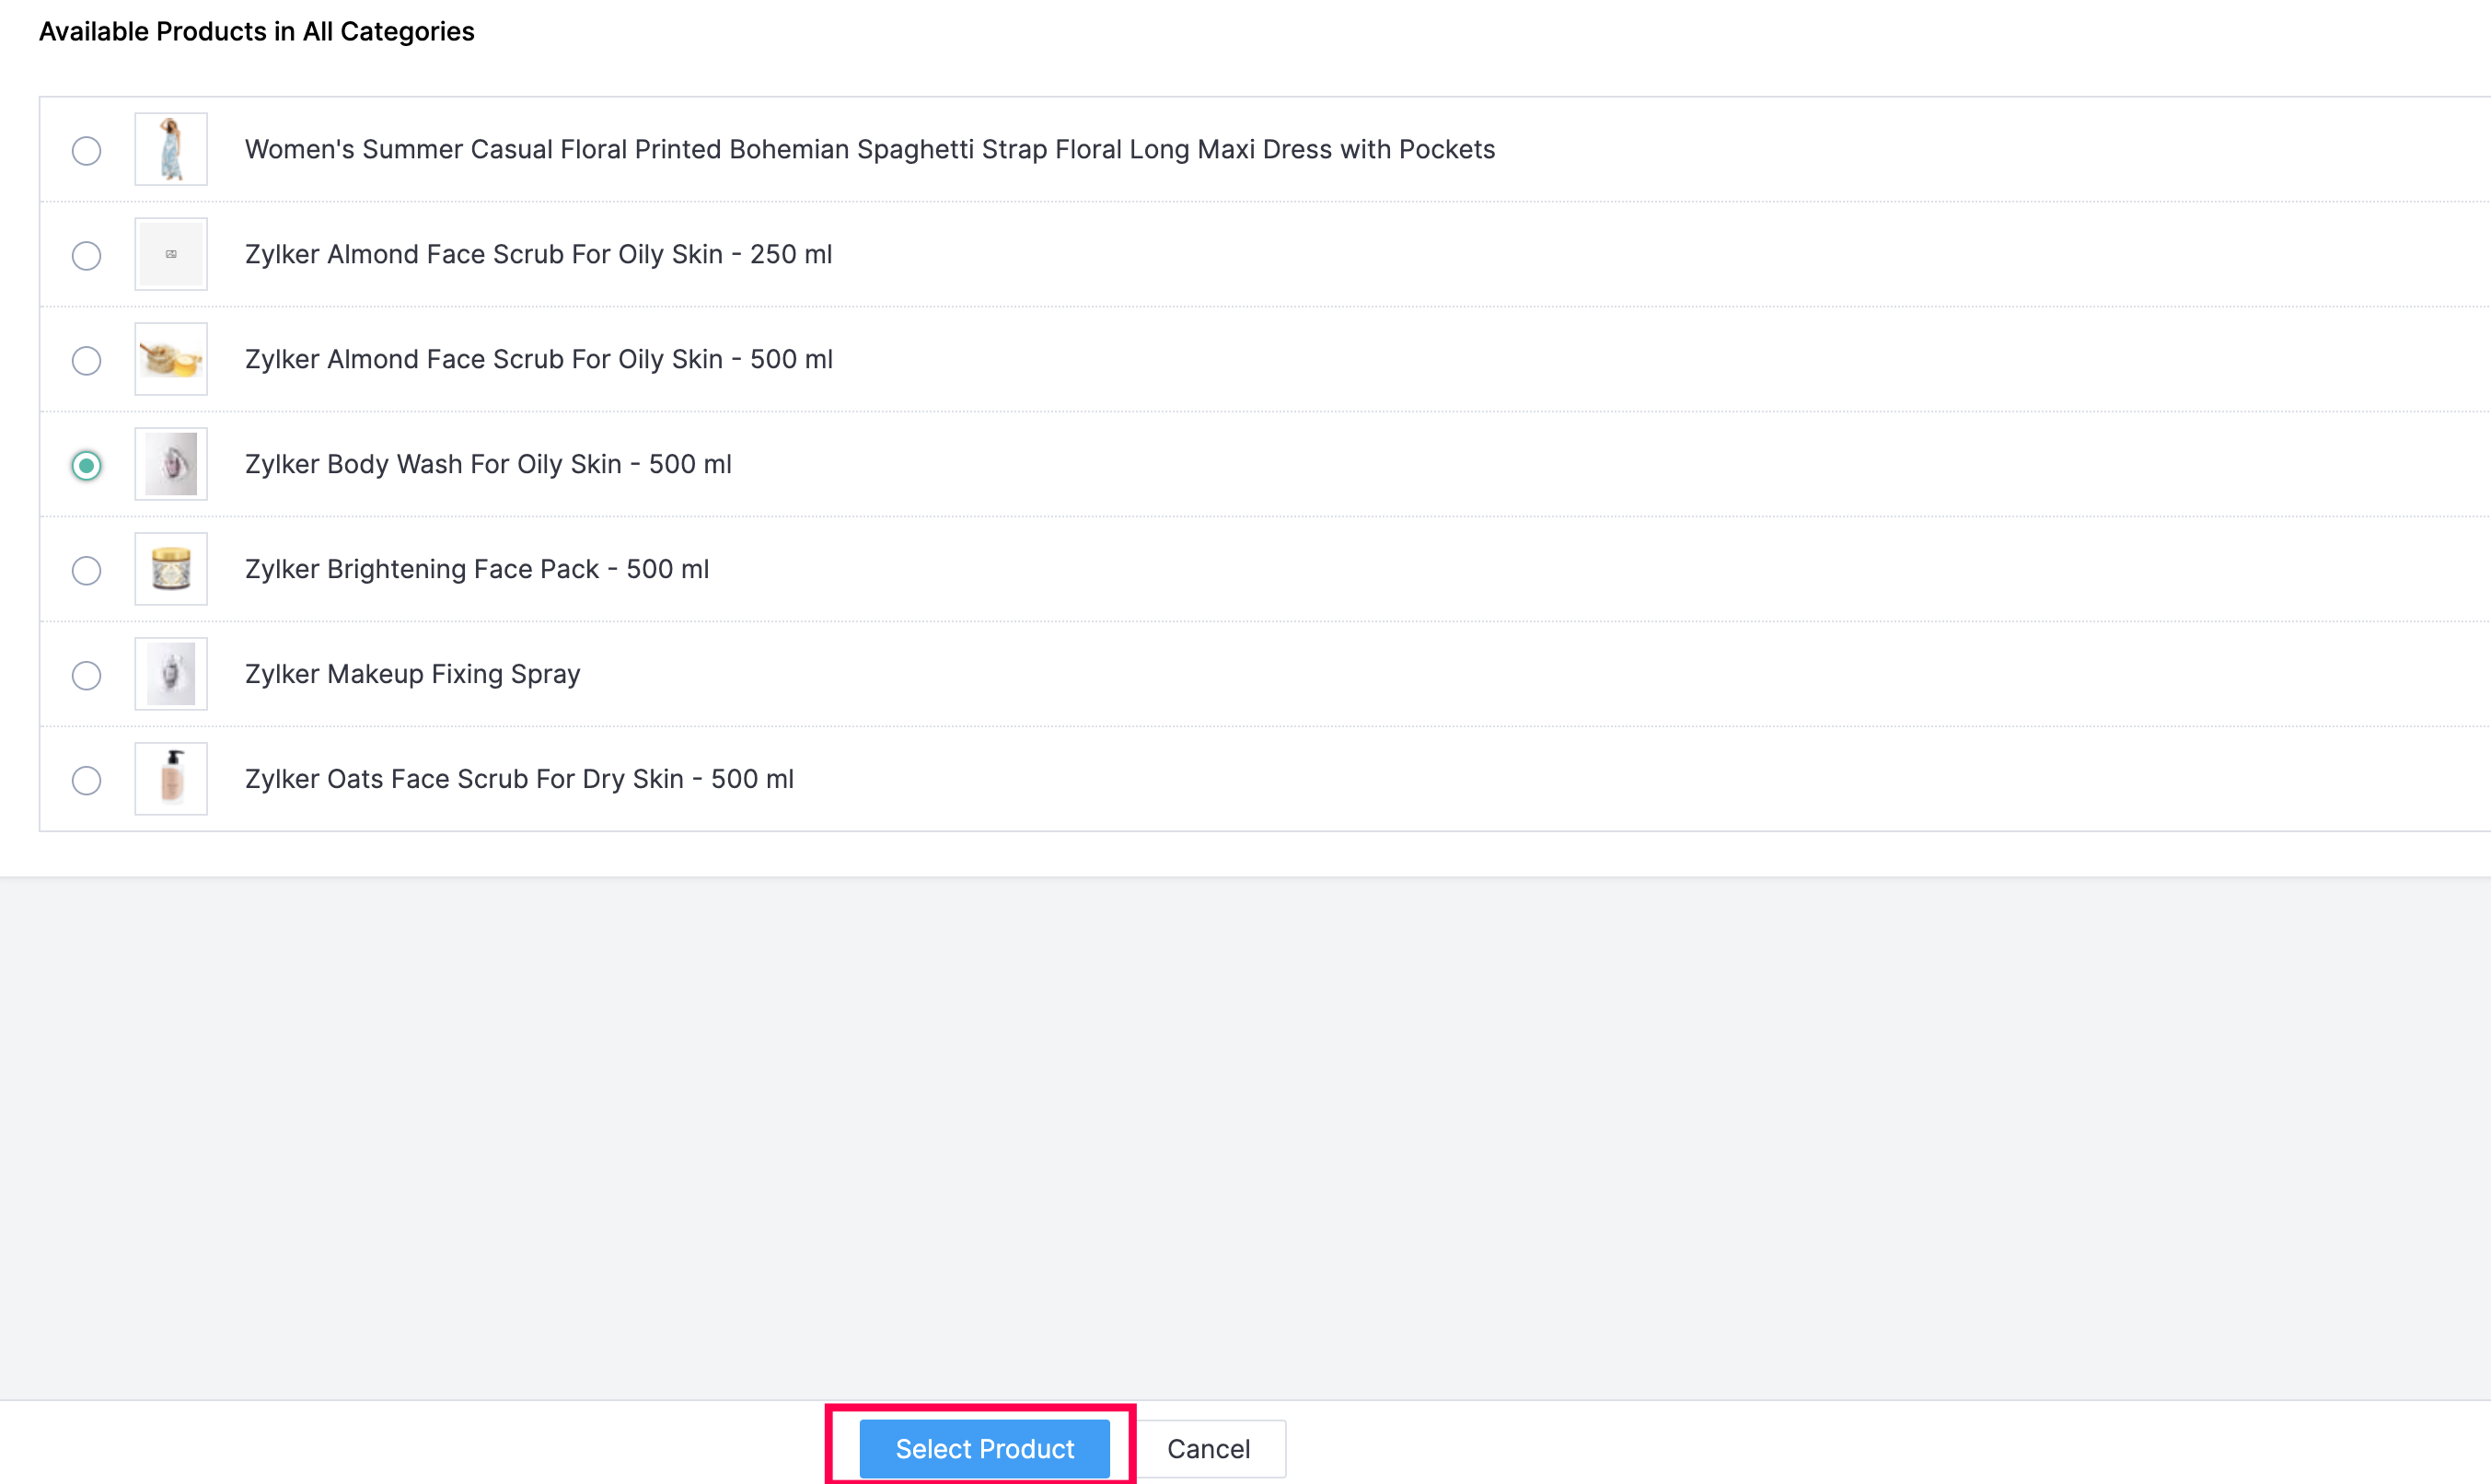The height and width of the screenshot is (1484, 2491).
Task: Click the Women's Summer Casual Floral dress name
Action: point(869,149)
